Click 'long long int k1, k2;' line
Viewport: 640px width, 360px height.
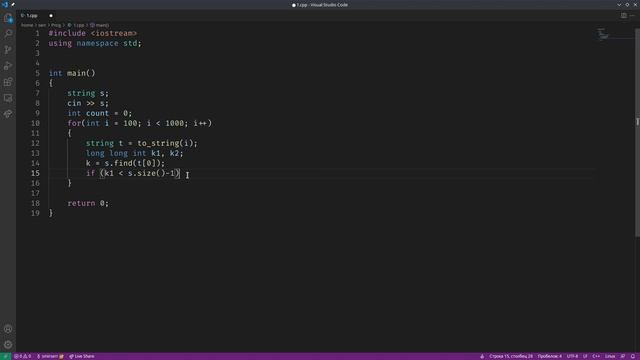click(x=135, y=153)
